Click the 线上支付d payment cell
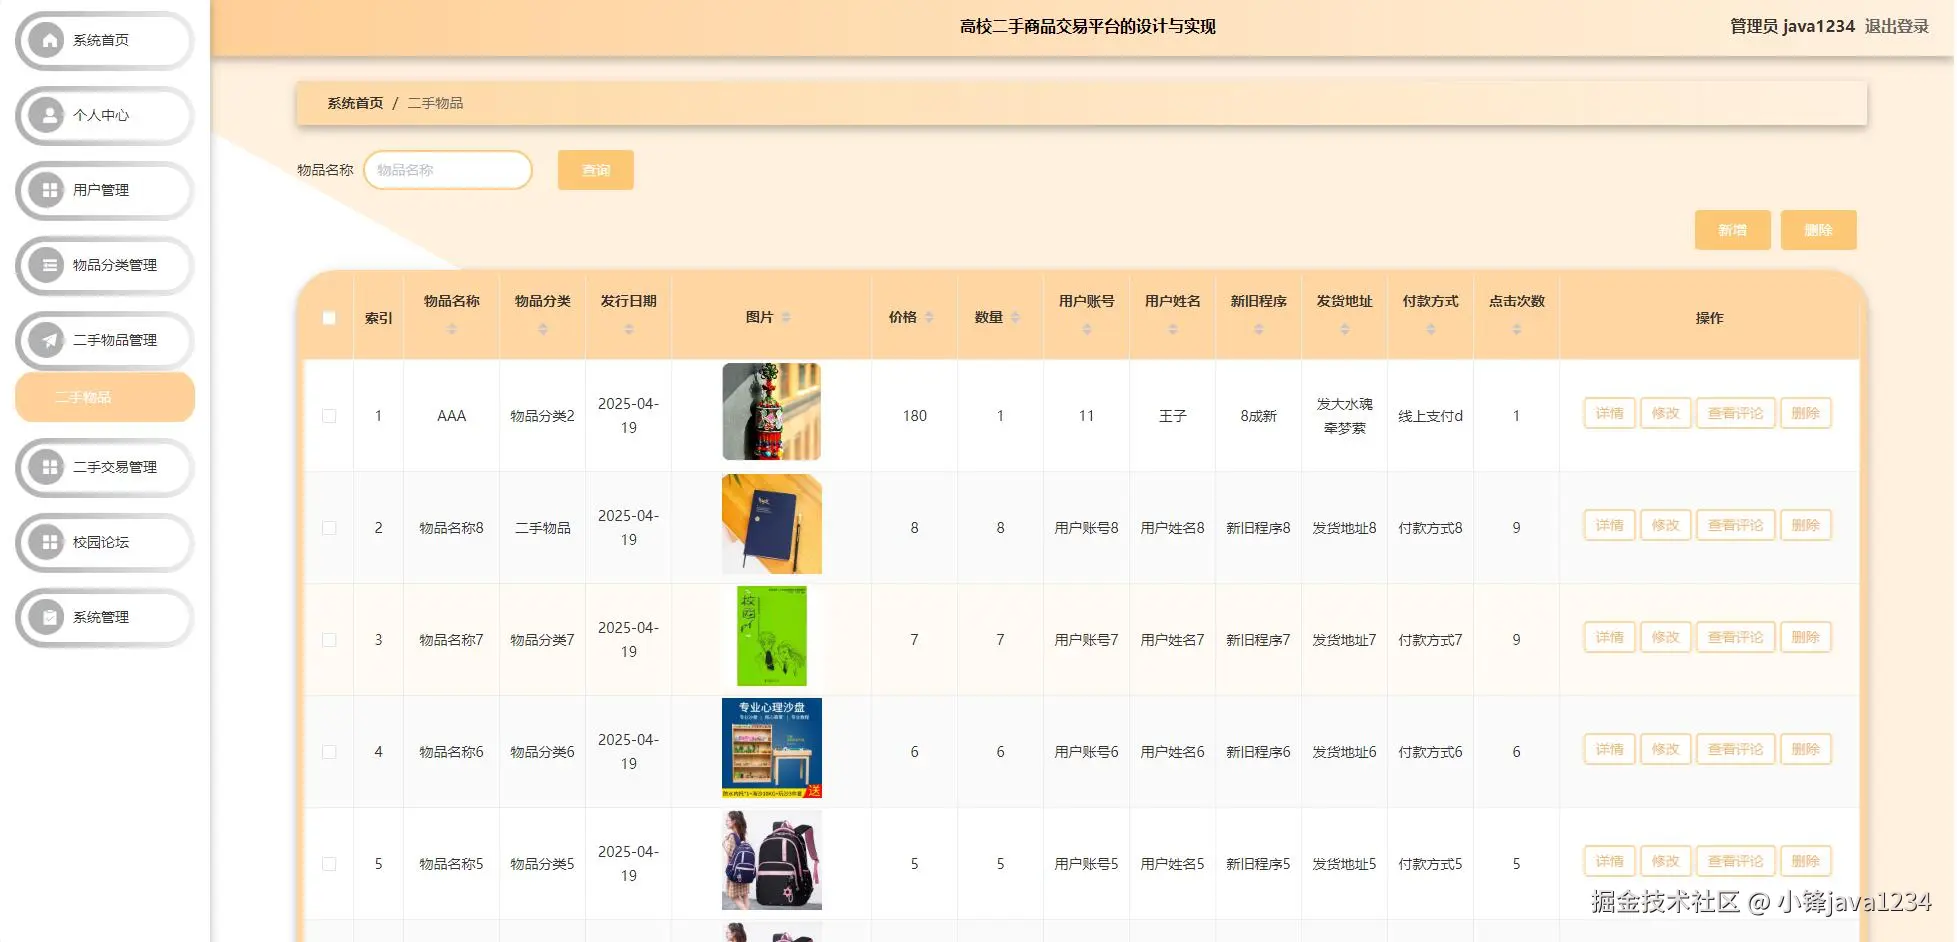The image size is (1957, 942). coord(1430,416)
